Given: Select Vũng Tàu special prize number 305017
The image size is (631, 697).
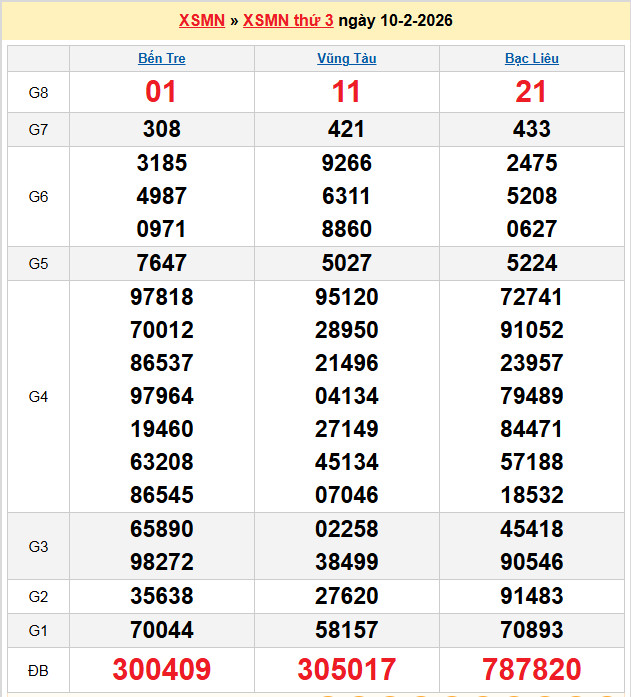Looking at the screenshot, I should pos(346,669).
